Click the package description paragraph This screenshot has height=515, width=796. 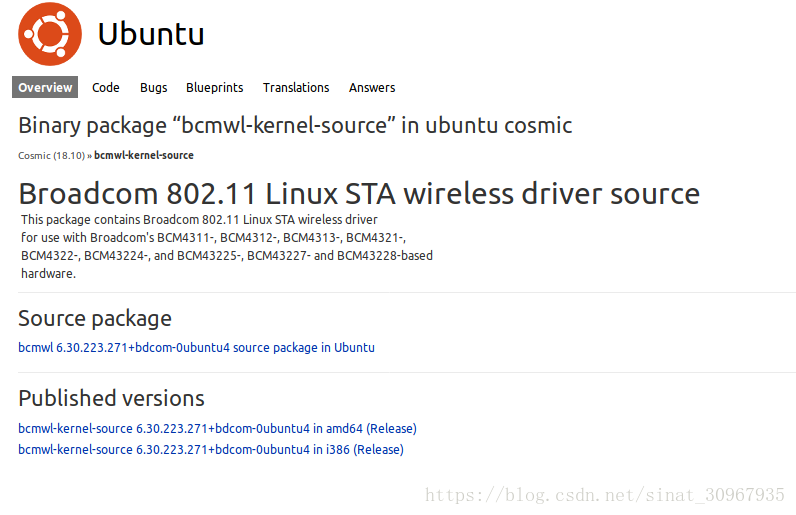(x=226, y=246)
